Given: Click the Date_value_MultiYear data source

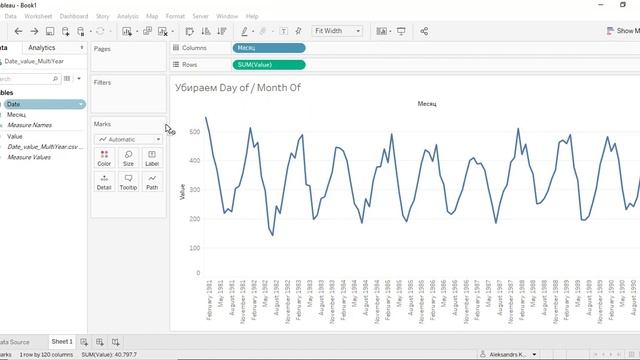Looking at the screenshot, I should point(34,61).
